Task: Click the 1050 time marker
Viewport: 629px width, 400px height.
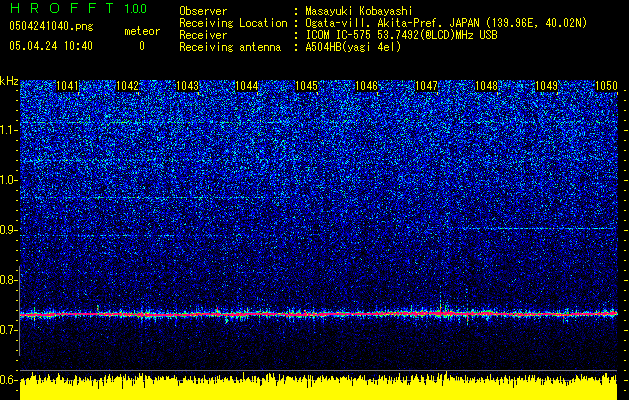Action: [x=606, y=86]
